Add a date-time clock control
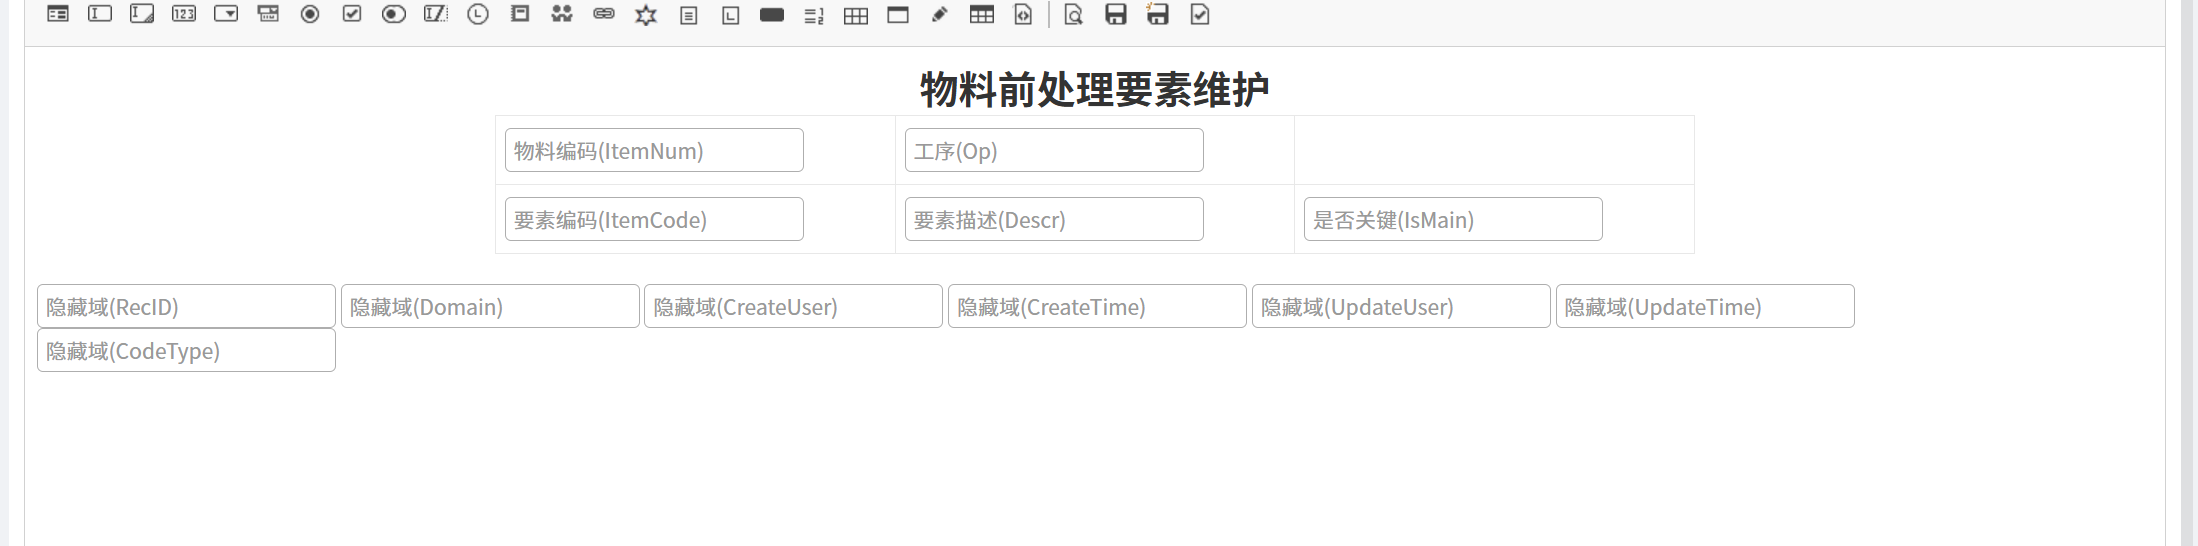 coord(478,14)
